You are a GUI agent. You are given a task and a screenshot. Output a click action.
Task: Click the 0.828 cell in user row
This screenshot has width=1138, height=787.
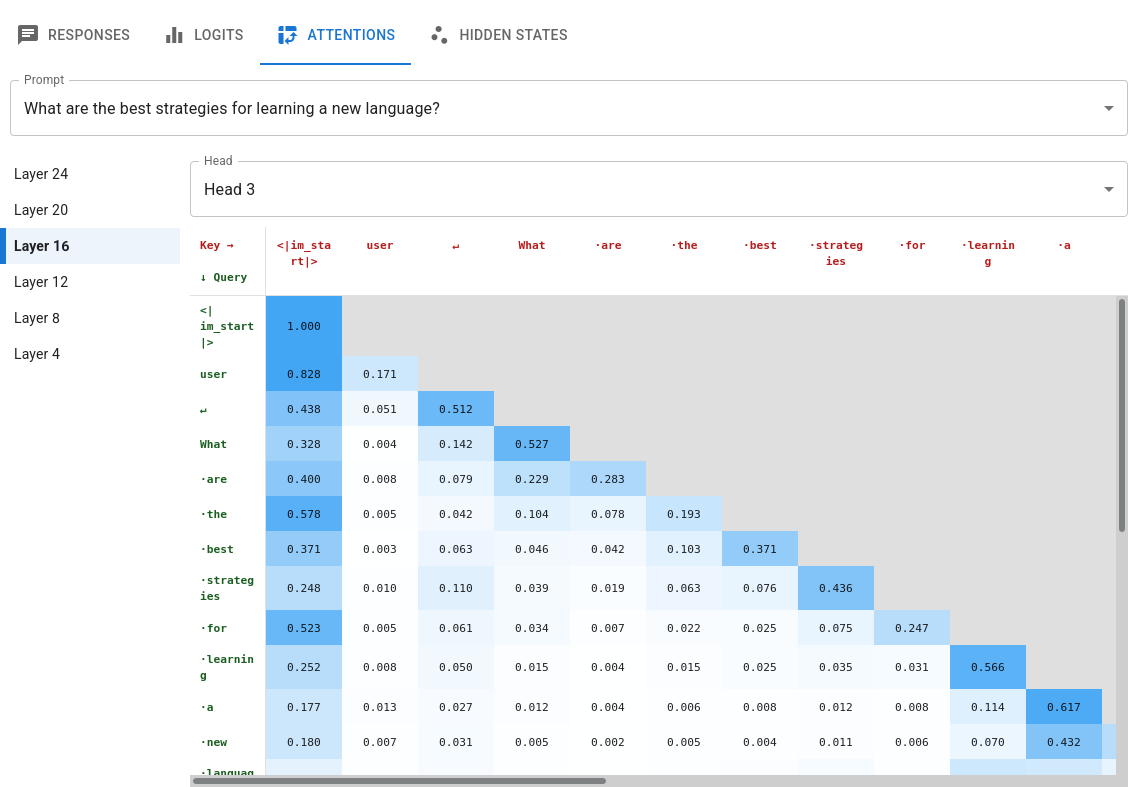point(303,374)
